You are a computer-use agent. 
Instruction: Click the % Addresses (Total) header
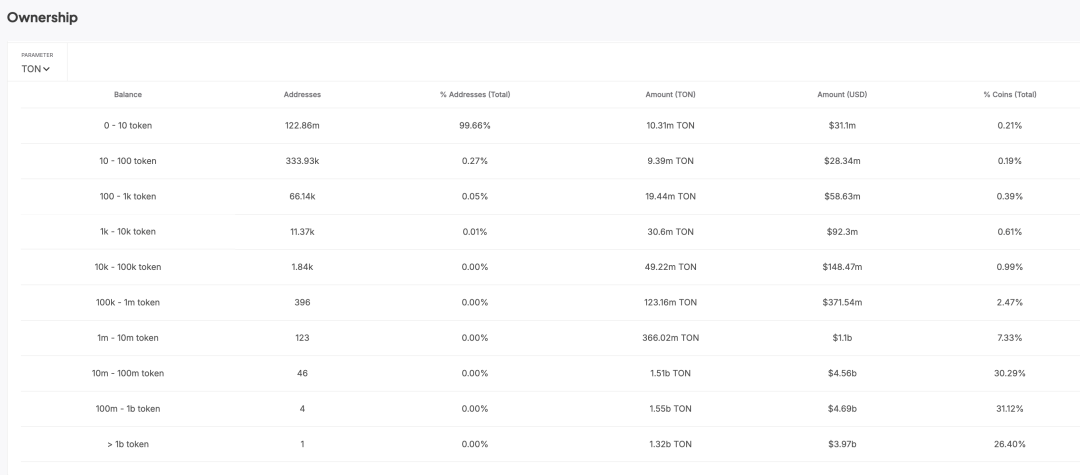coord(475,95)
